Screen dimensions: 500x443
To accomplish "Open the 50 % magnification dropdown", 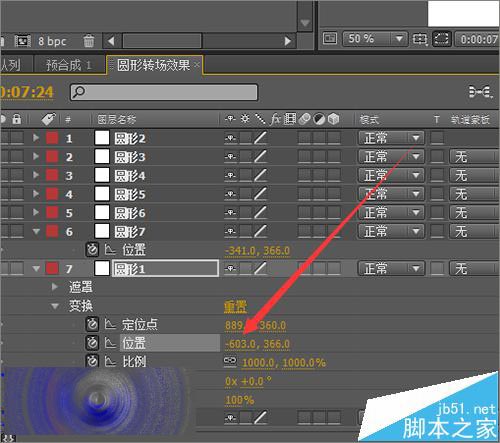I will point(375,39).
